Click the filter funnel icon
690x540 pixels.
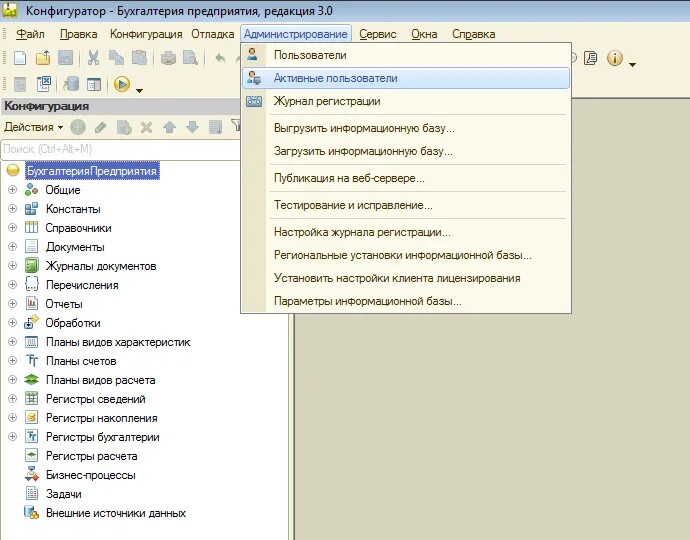coord(236,126)
